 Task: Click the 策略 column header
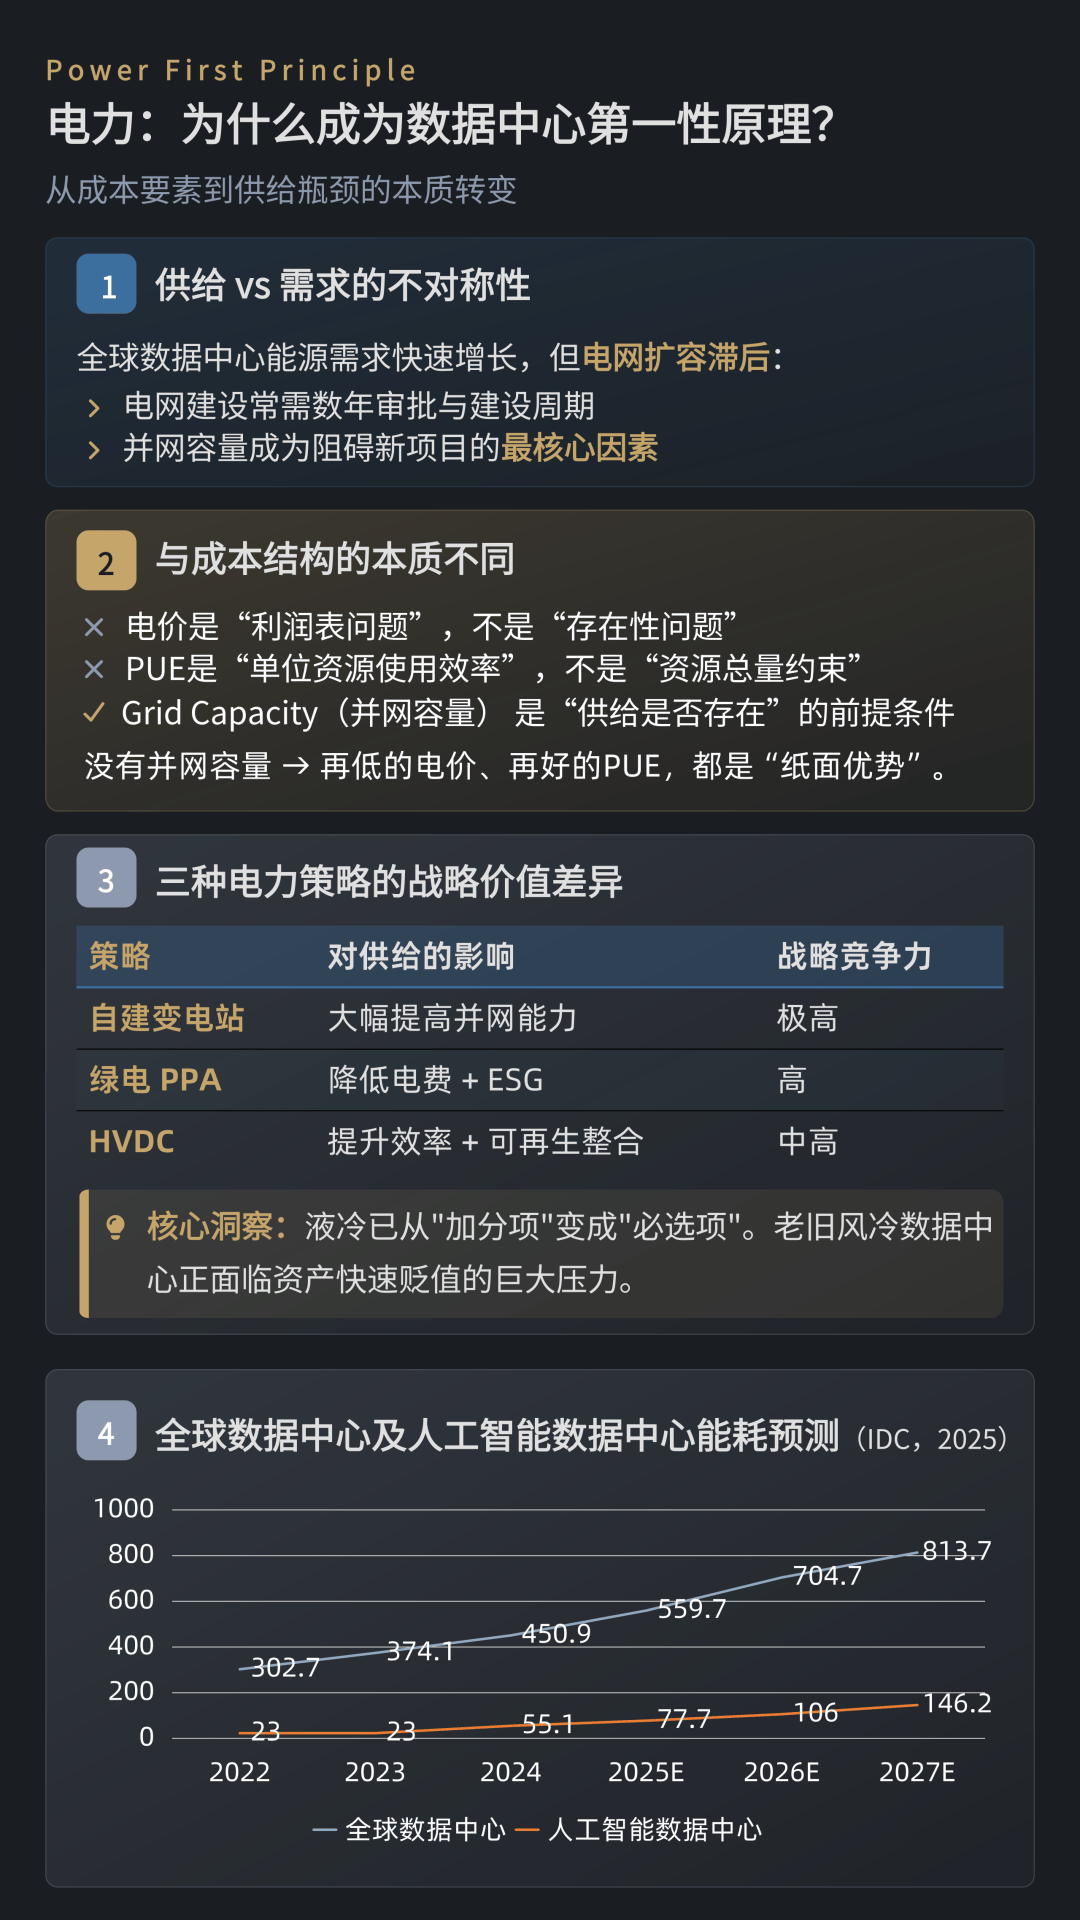(120, 956)
